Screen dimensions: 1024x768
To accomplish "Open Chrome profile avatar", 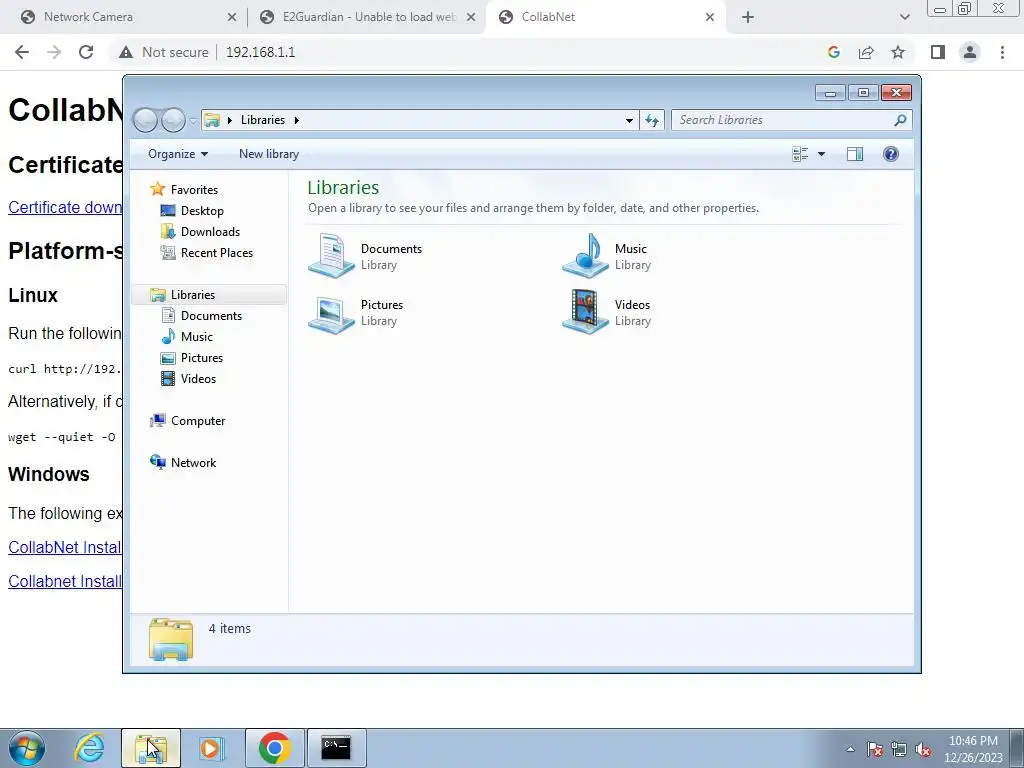I will 970,52.
